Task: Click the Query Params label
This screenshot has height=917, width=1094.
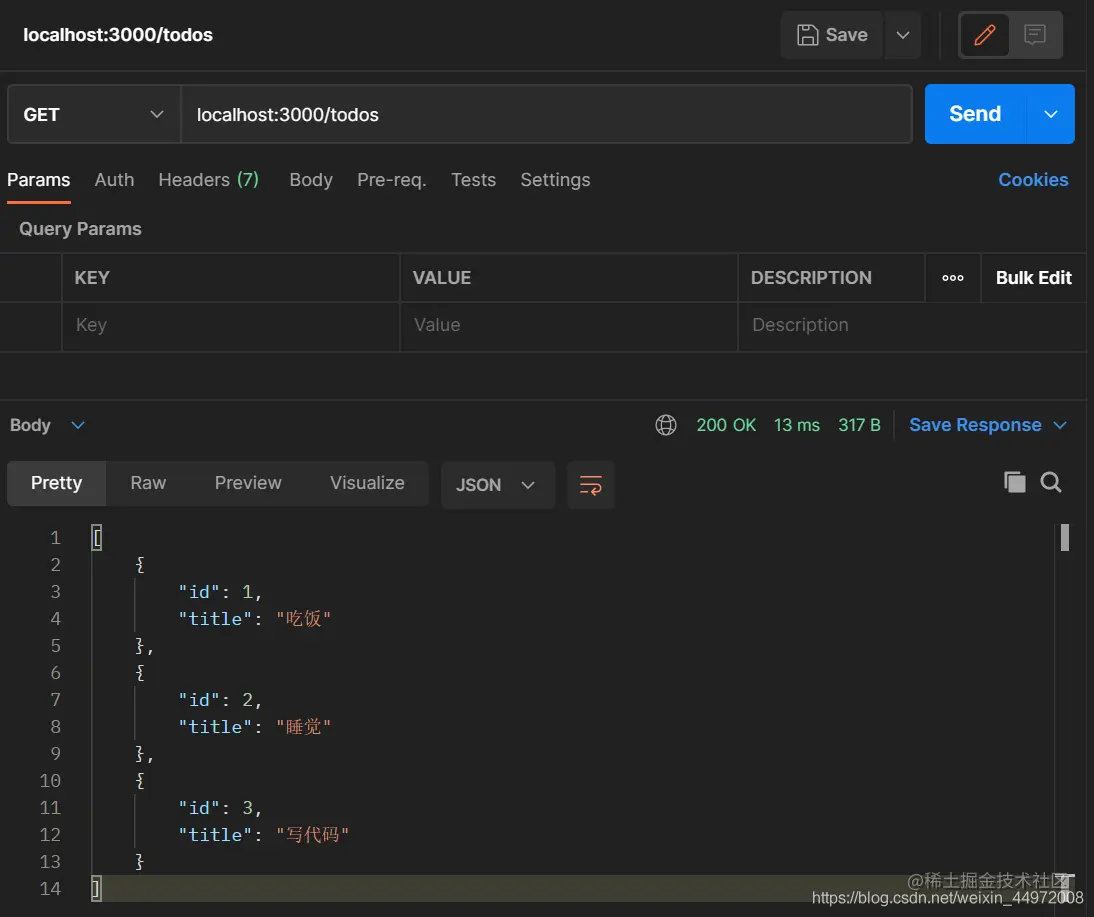Action: [x=80, y=229]
